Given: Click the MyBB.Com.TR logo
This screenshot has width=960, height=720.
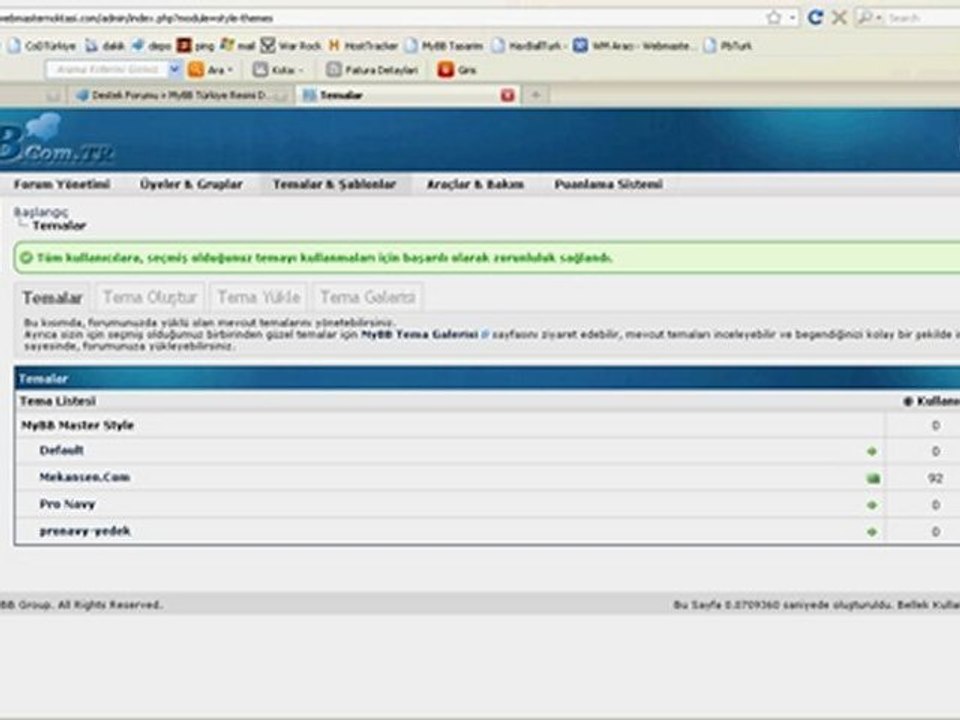Looking at the screenshot, I should [x=57, y=140].
